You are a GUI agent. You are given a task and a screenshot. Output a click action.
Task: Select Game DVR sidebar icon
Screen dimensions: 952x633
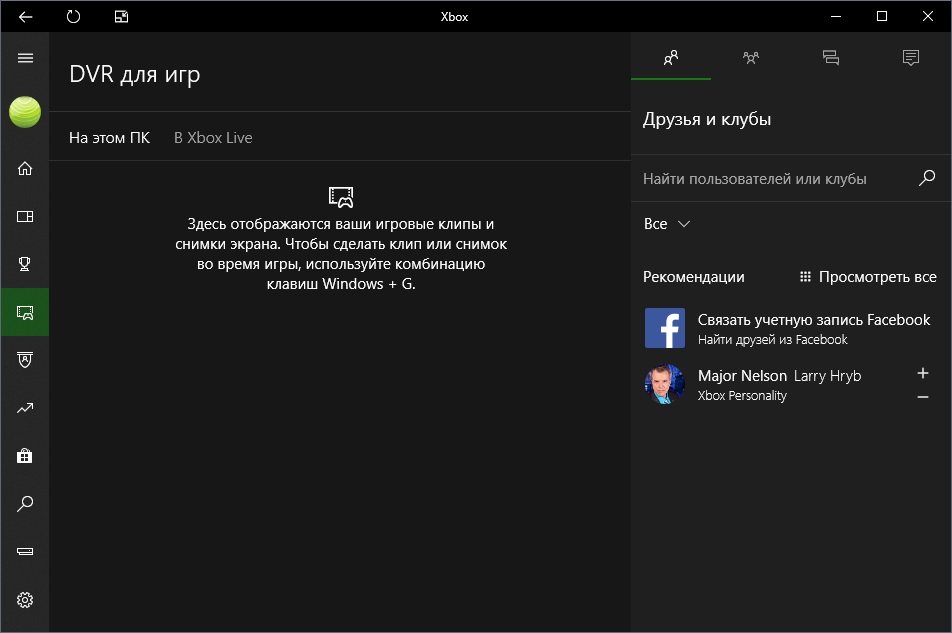tap(25, 312)
